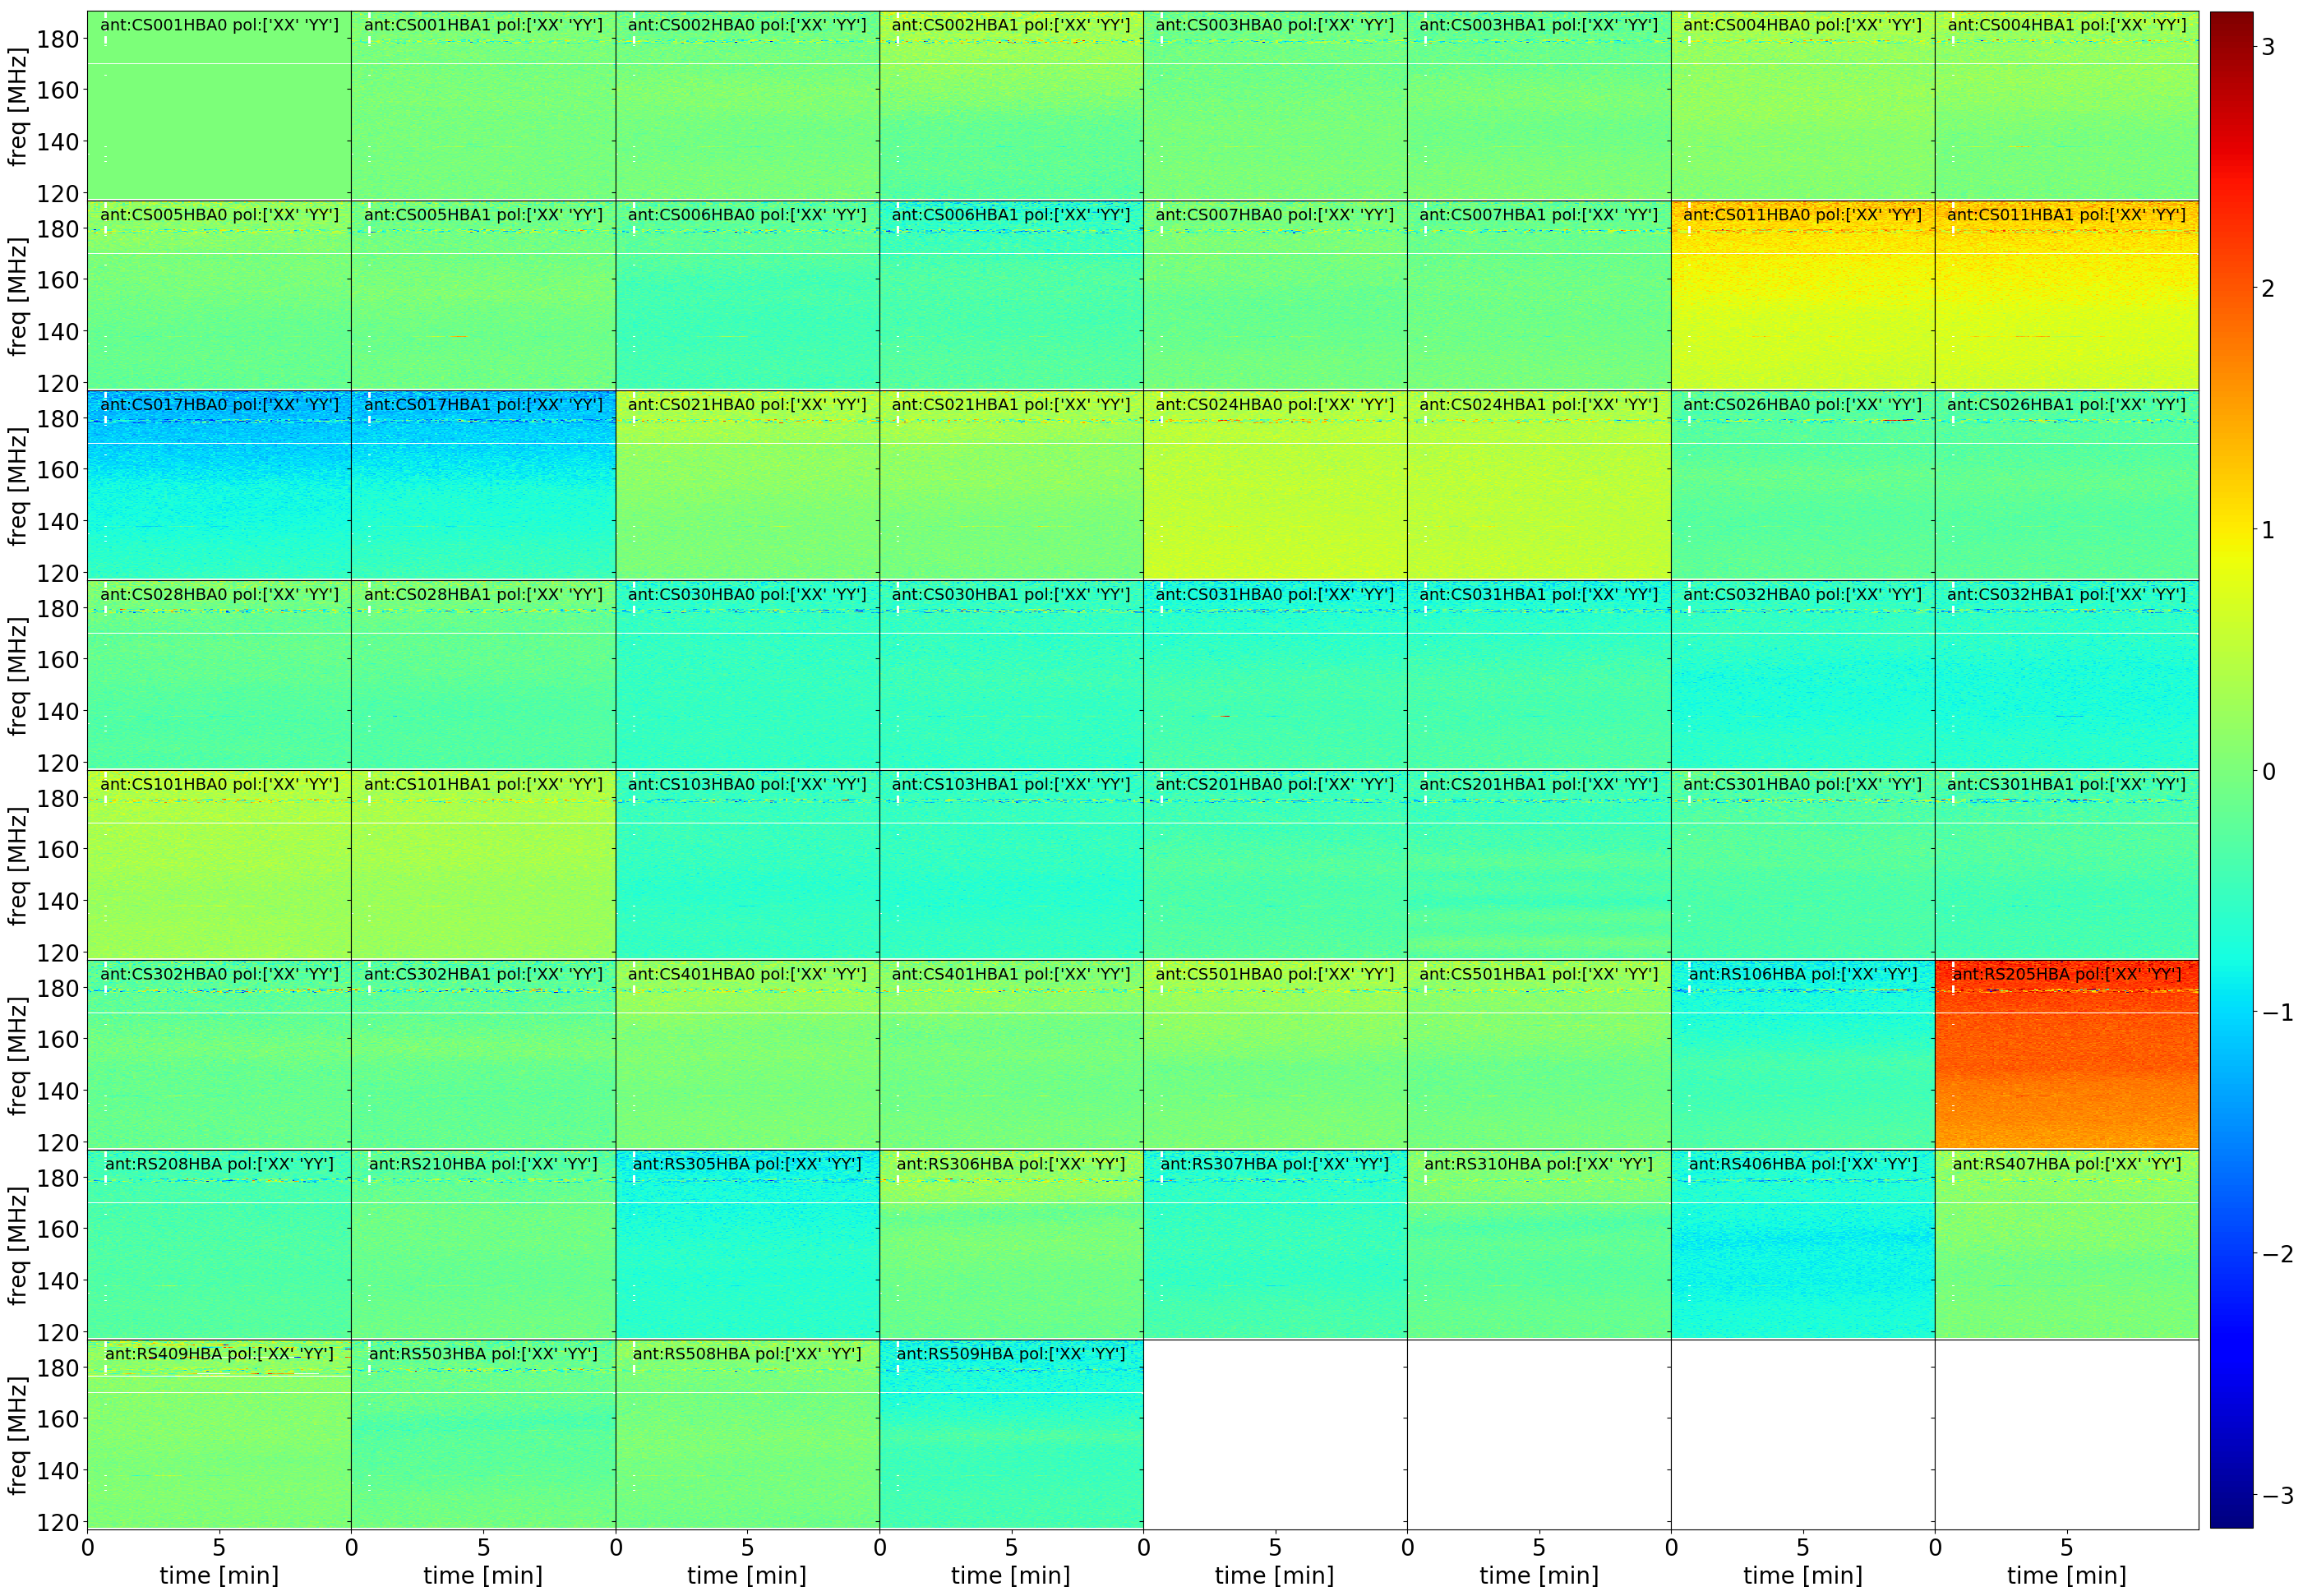This screenshot has width=2303, height=1596.
Task: Select the CS501HBA0 antenna plot
Action: point(1275,1054)
